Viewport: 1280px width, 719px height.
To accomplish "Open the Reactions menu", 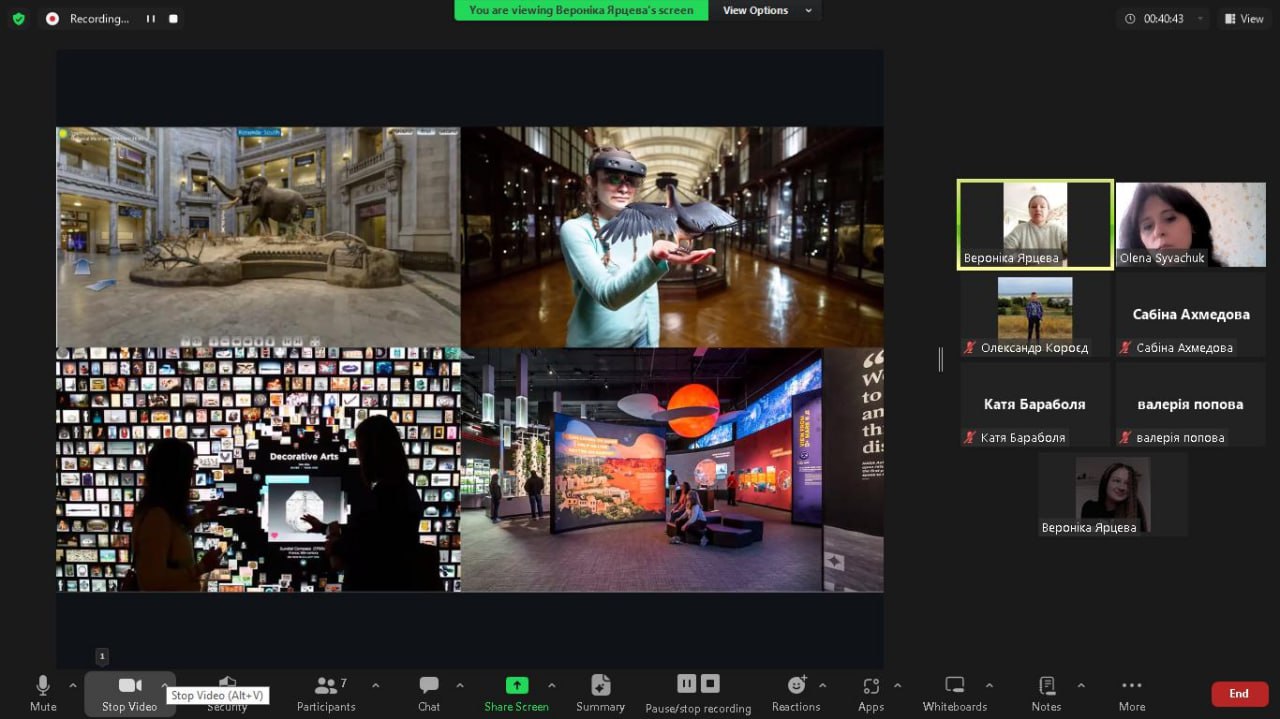I will point(796,693).
